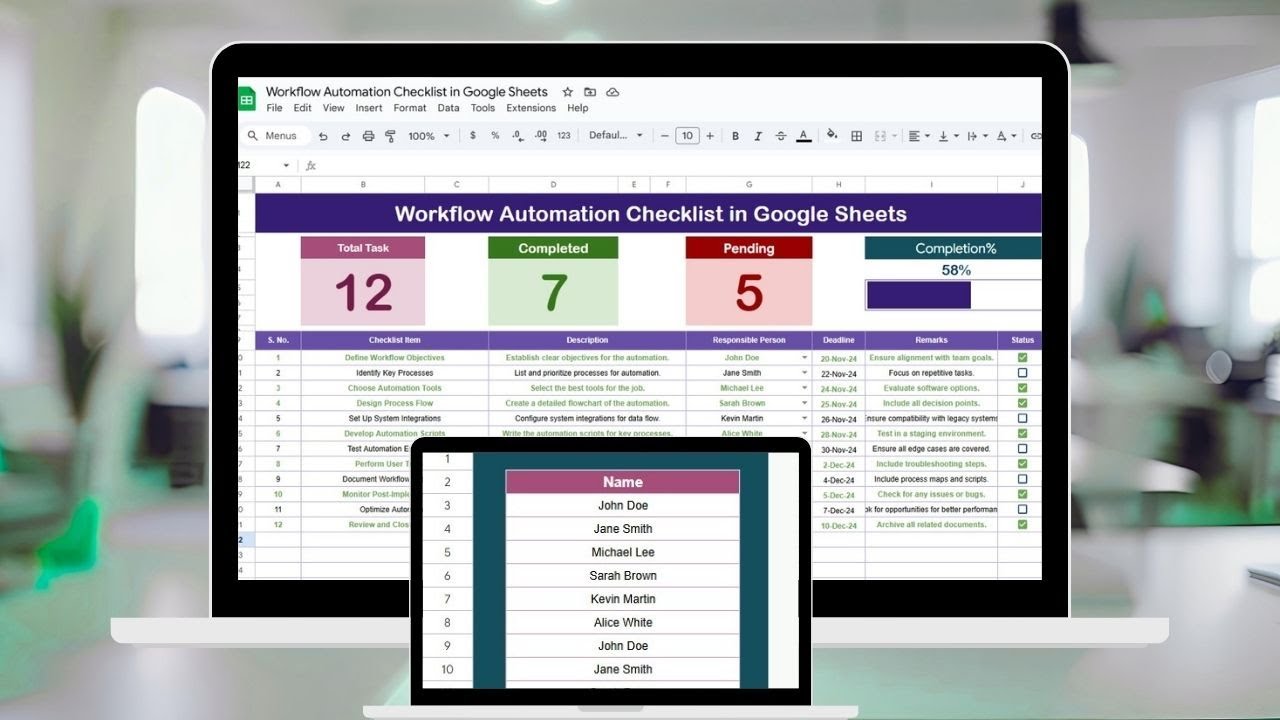Toggle Status checkbox for 2-Dec-24 row

click(x=1022, y=464)
